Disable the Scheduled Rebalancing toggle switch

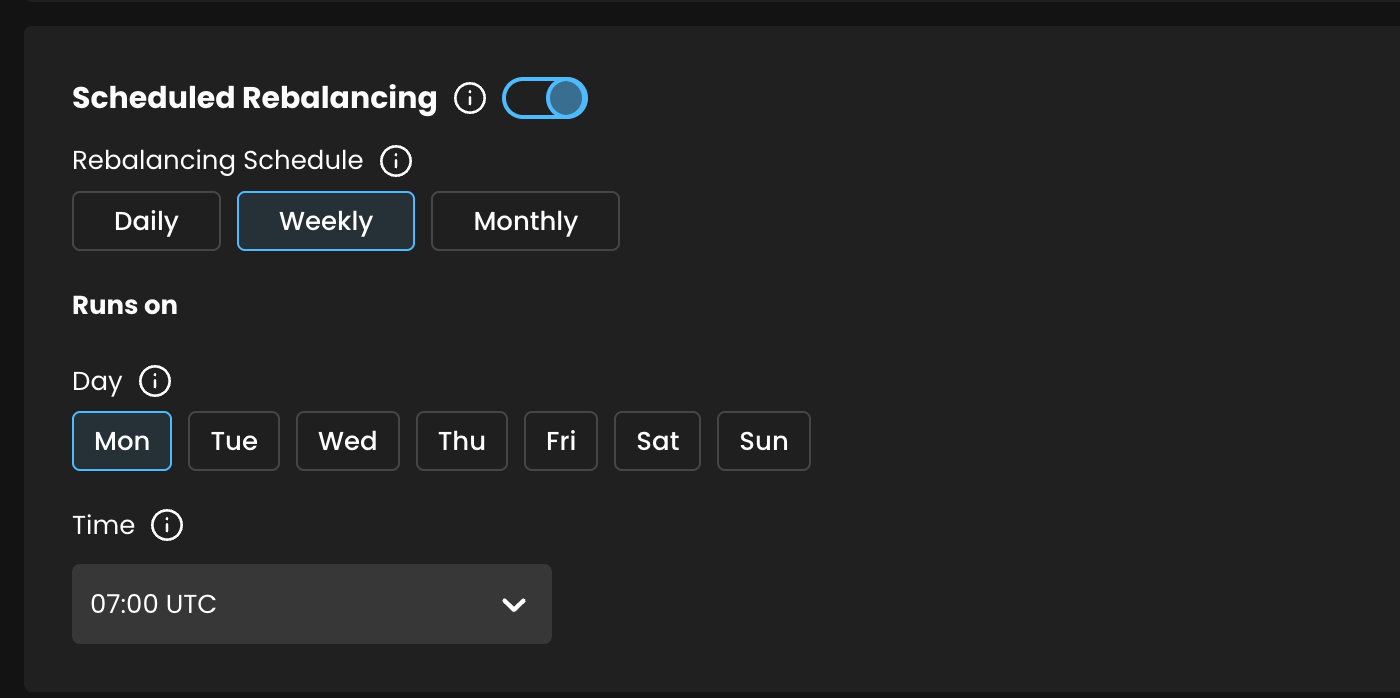[x=545, y=98]
